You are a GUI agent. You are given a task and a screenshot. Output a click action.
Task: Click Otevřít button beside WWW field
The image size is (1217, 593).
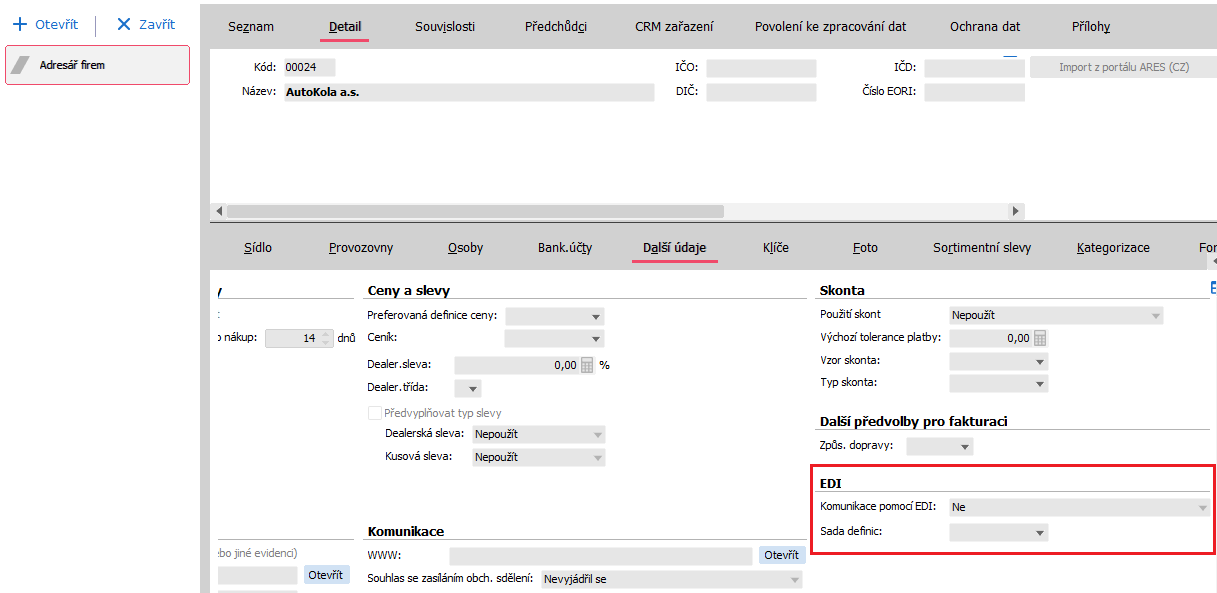(782, 555)
